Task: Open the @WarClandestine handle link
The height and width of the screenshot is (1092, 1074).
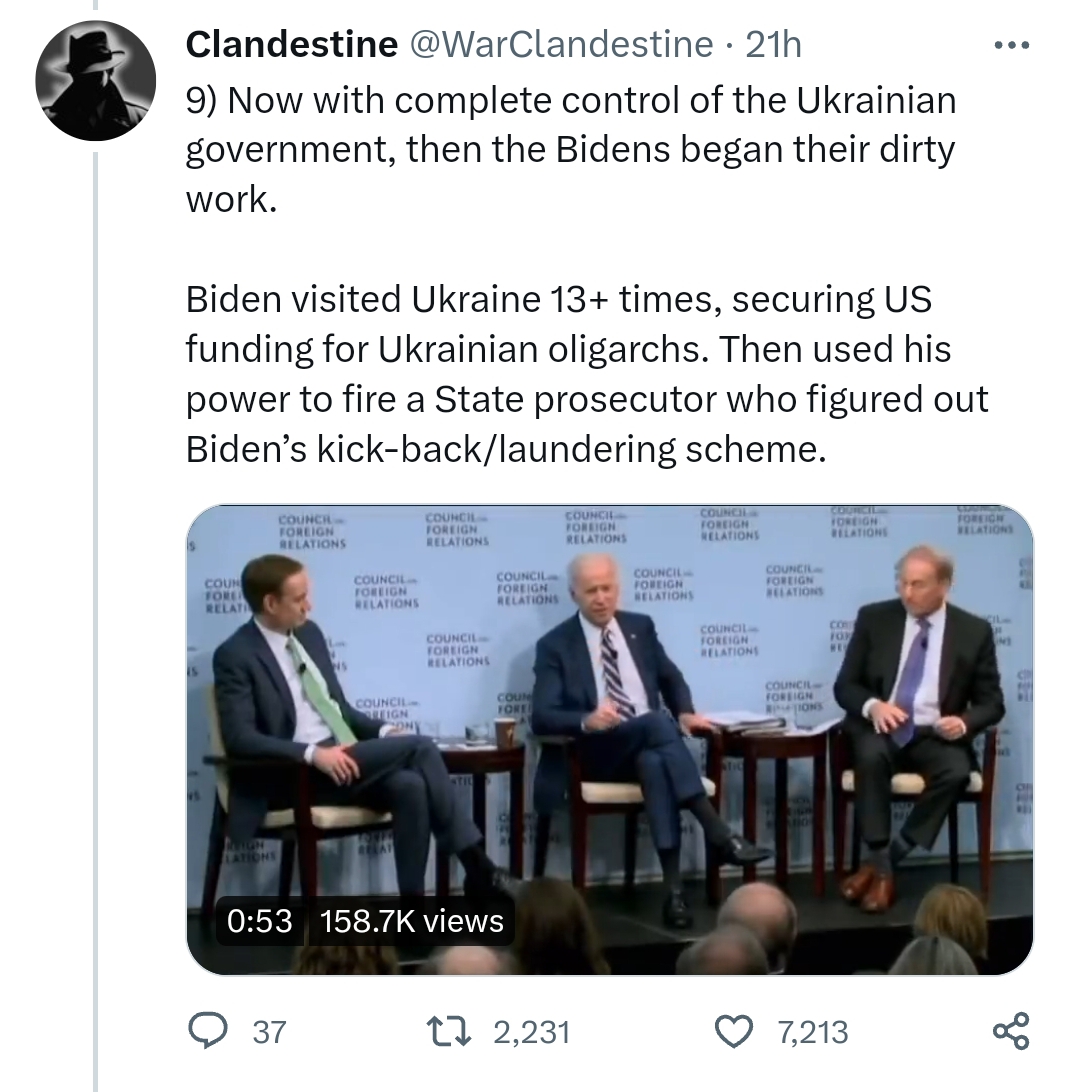Action: click(561, 45)
